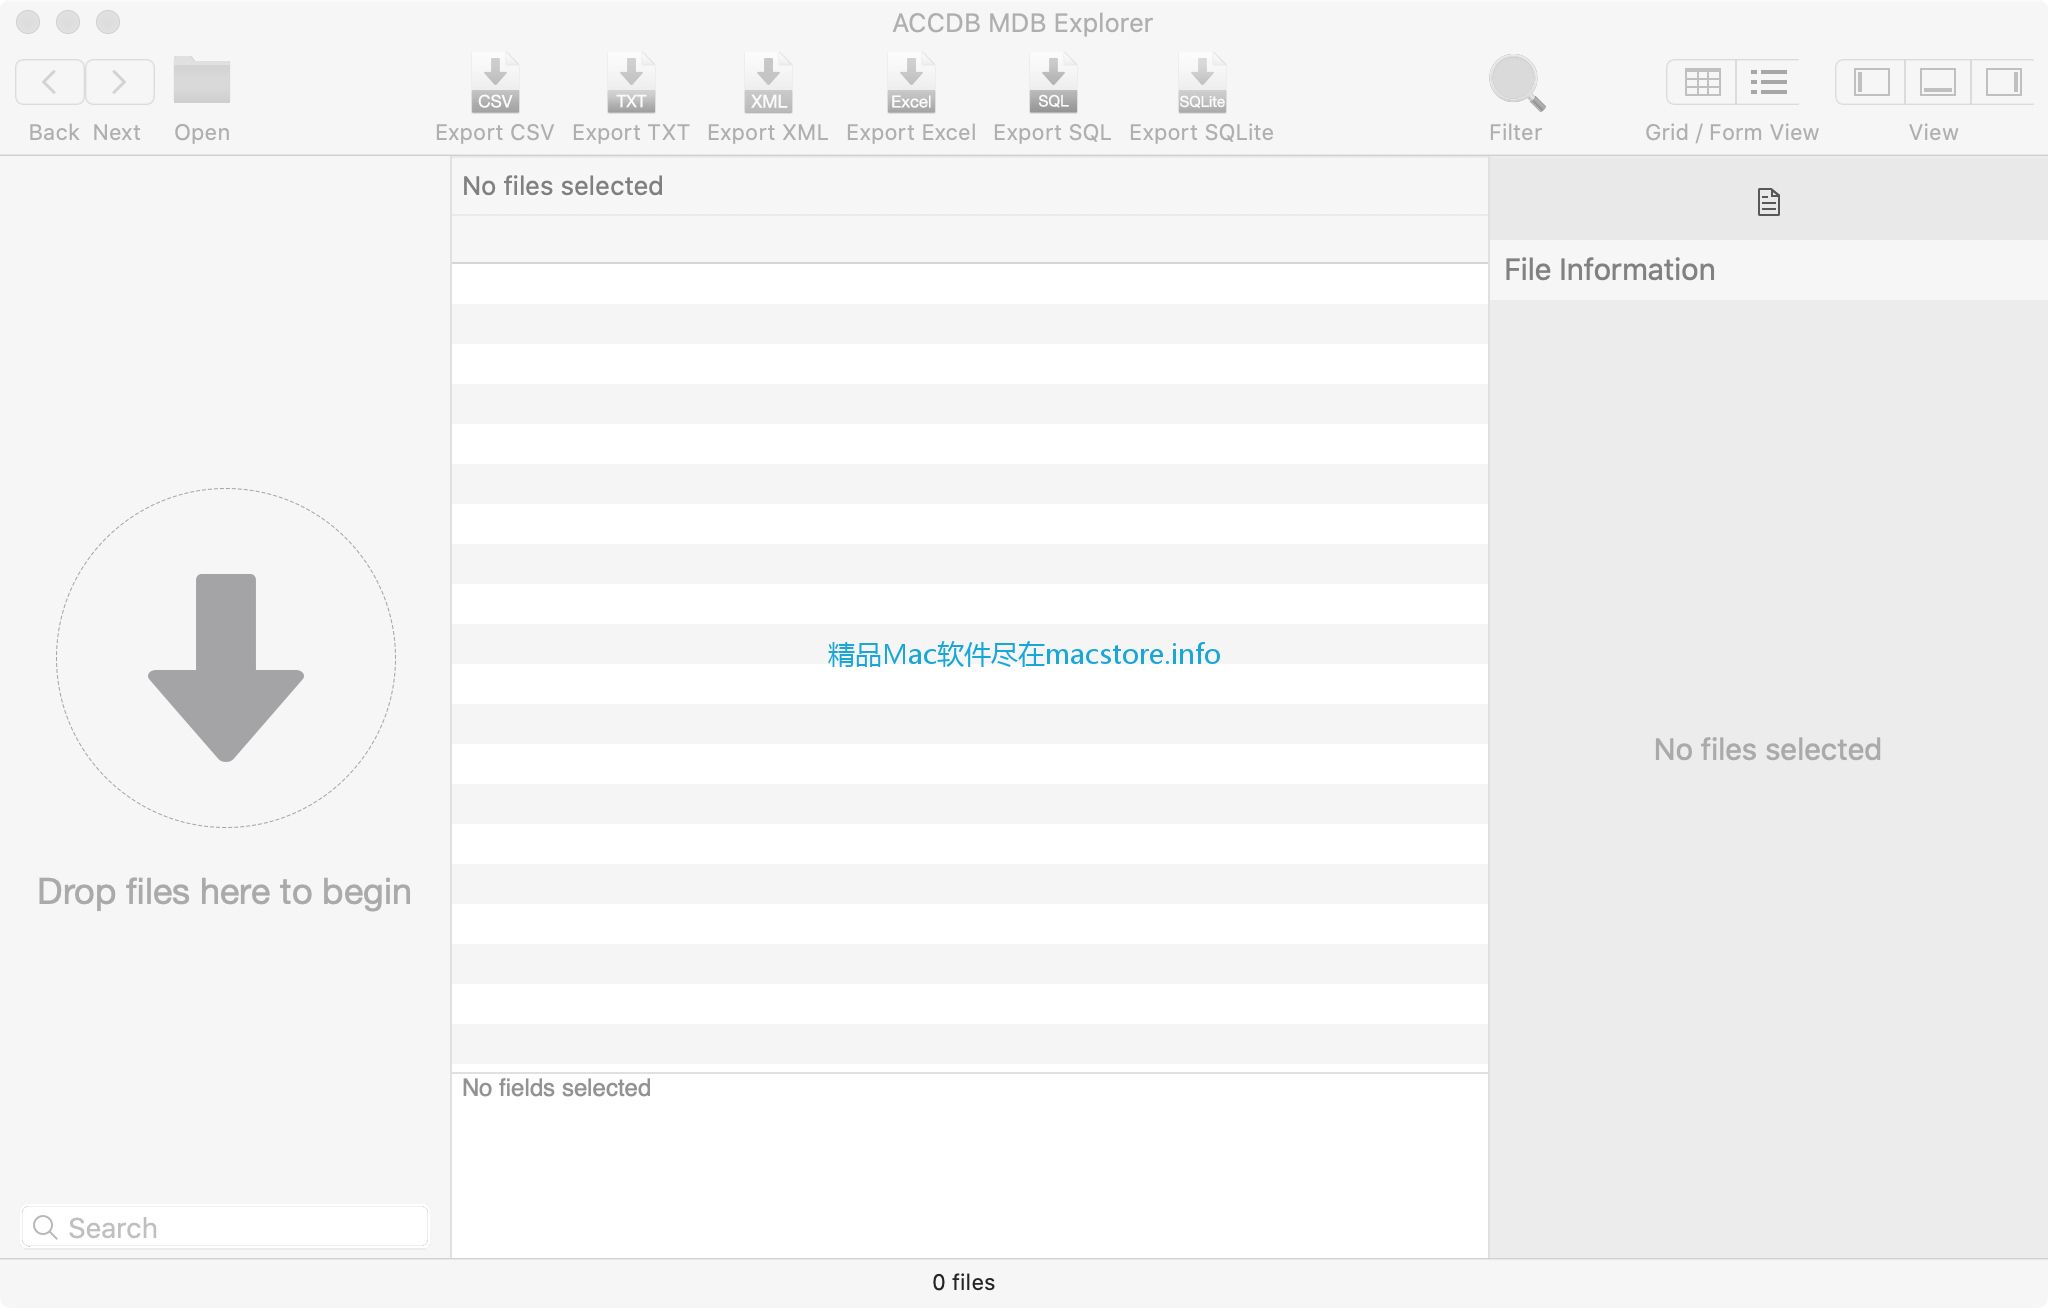Export data with the TXT icon

(x=631, y=82)
